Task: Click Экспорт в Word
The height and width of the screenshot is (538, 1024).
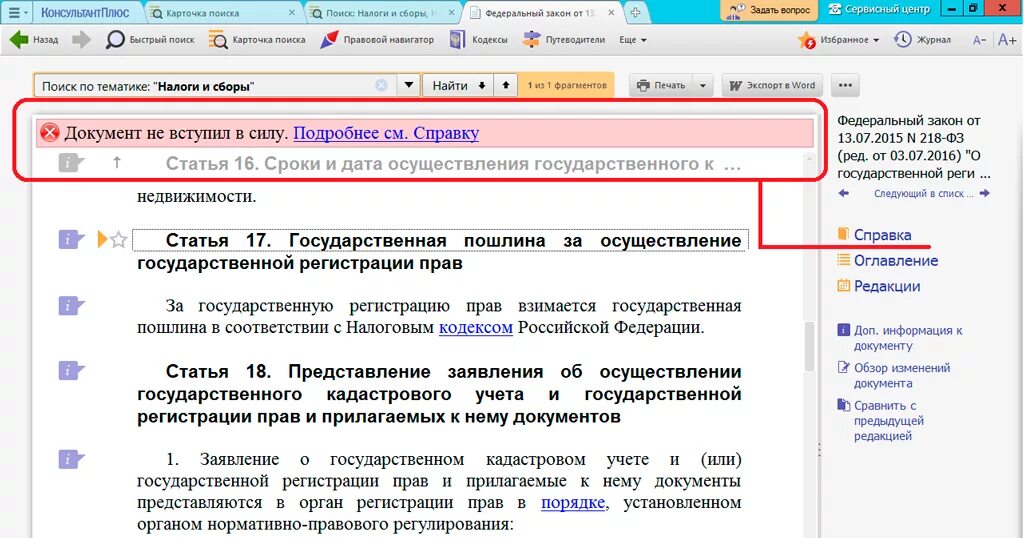Action: (x=772, y=86)
